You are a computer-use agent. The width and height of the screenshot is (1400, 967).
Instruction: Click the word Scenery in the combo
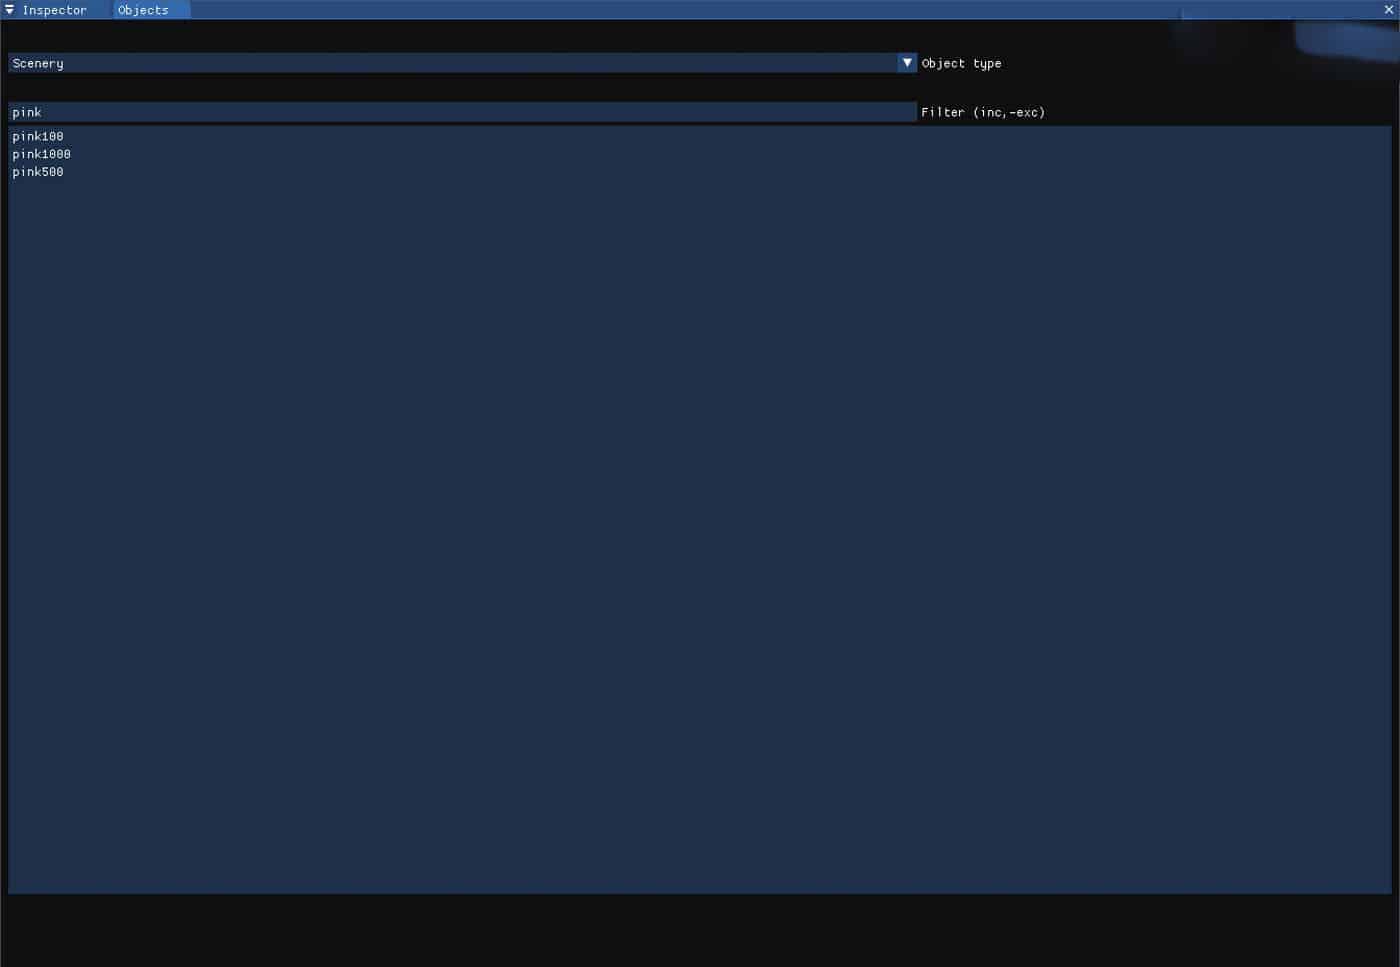click(38, 63)
